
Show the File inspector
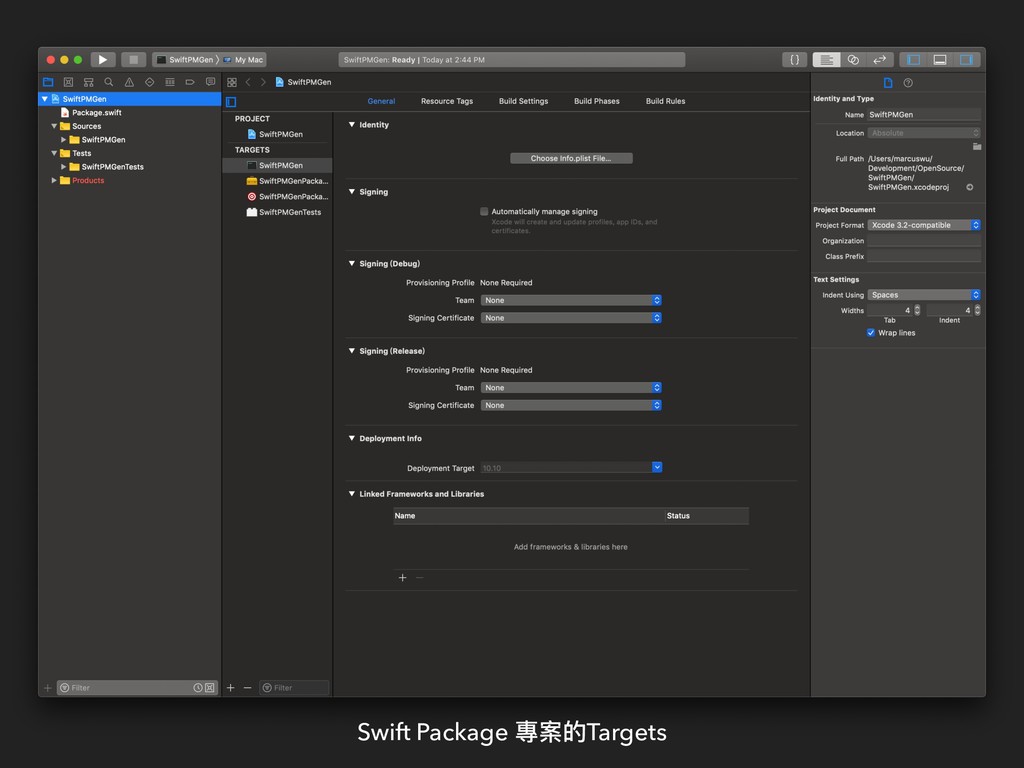click(x=888, y=83)
